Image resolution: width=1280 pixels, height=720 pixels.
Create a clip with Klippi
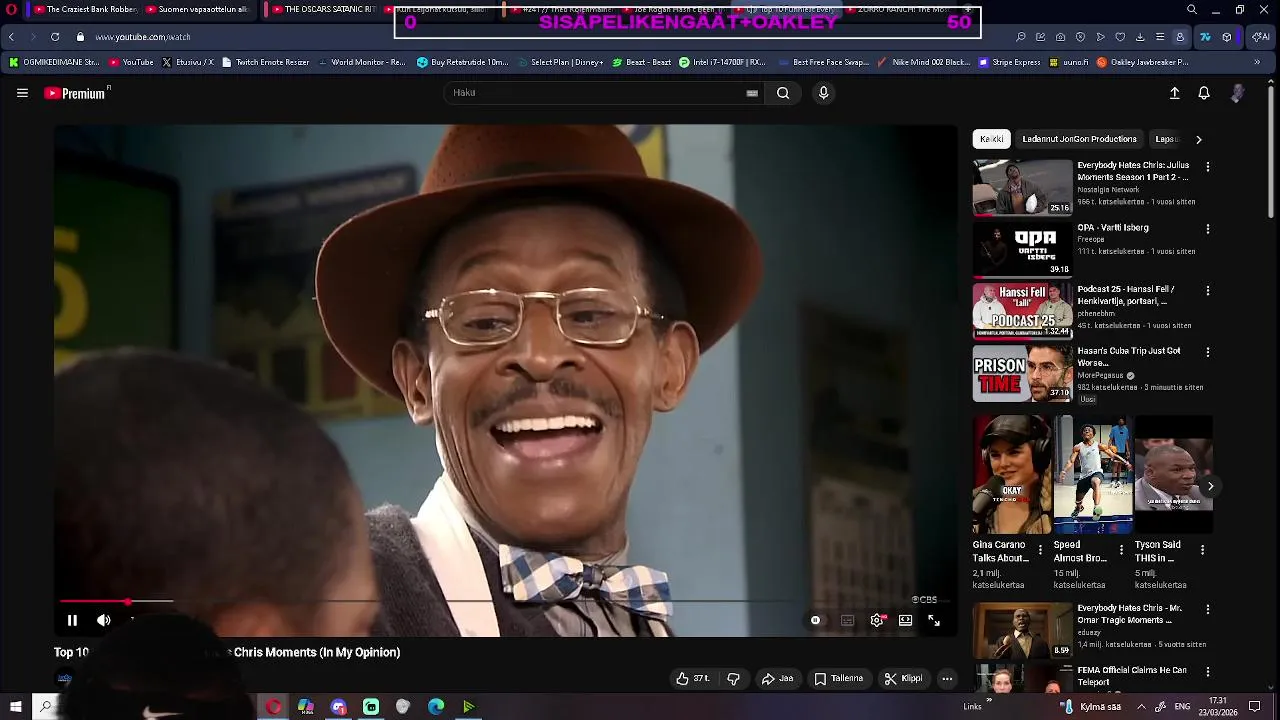[x=903, y=678]
